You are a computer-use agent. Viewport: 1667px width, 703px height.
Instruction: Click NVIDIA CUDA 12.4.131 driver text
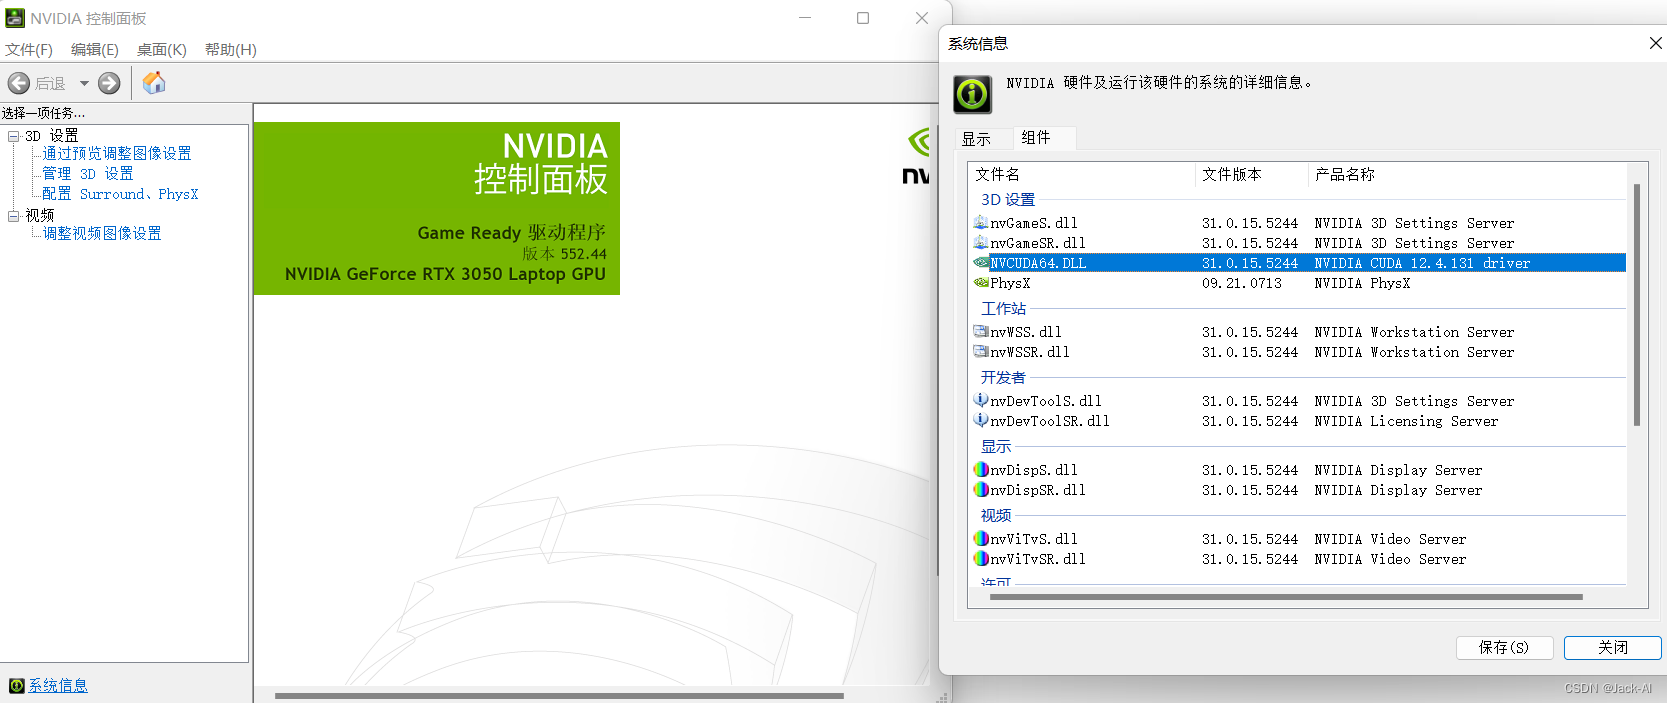point(1422,263)
